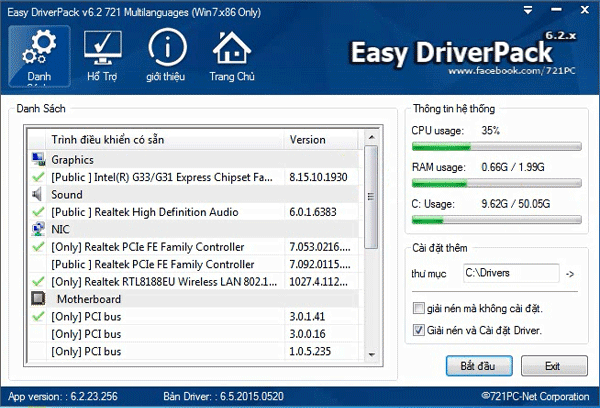Click the Graphics category monitor icon
Image resolution: width=600 pixels, height=408 pixels.
(38, 160)
